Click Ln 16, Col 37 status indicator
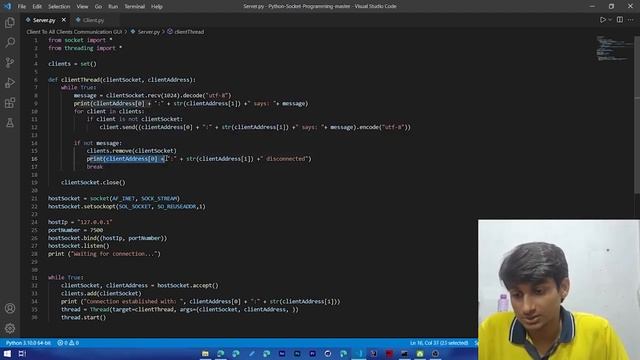 (439, 343)
